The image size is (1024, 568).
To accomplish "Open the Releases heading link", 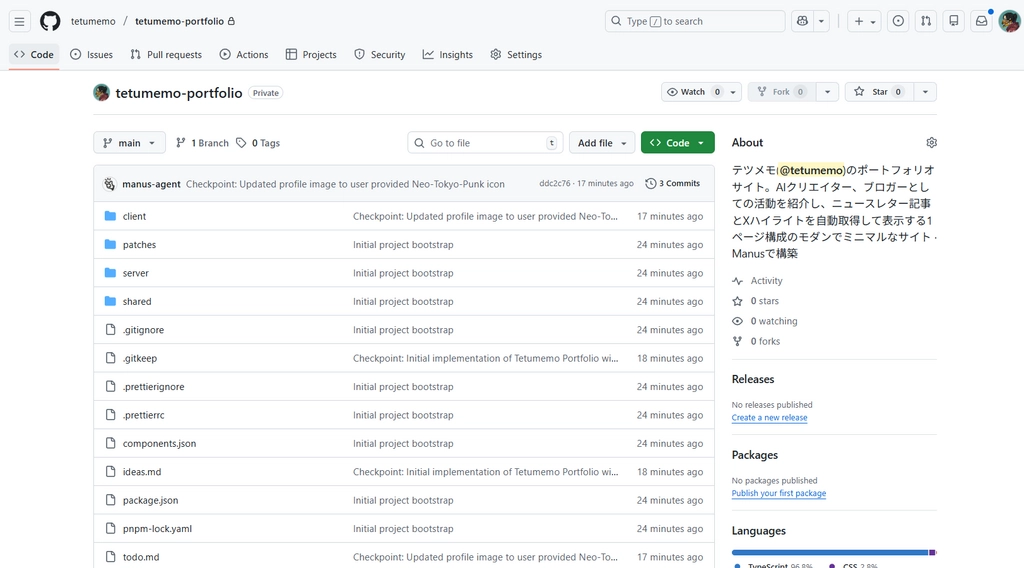I will click(752, 379).
